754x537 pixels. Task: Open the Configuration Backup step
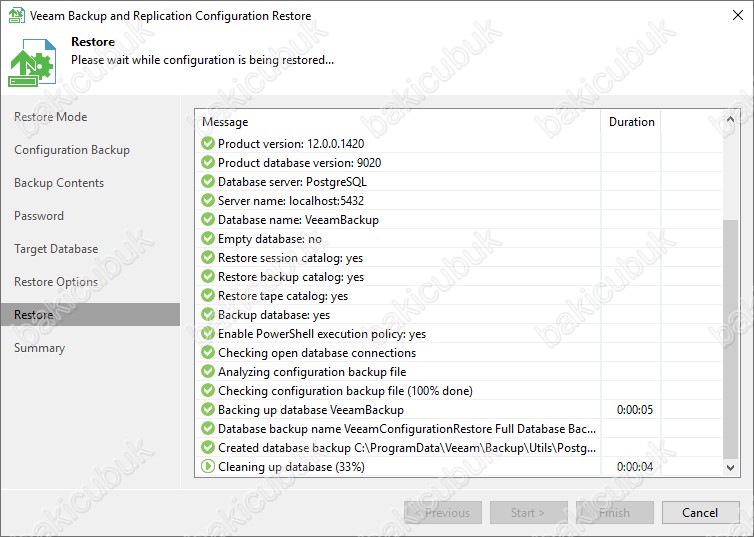(x=72, y=150)
